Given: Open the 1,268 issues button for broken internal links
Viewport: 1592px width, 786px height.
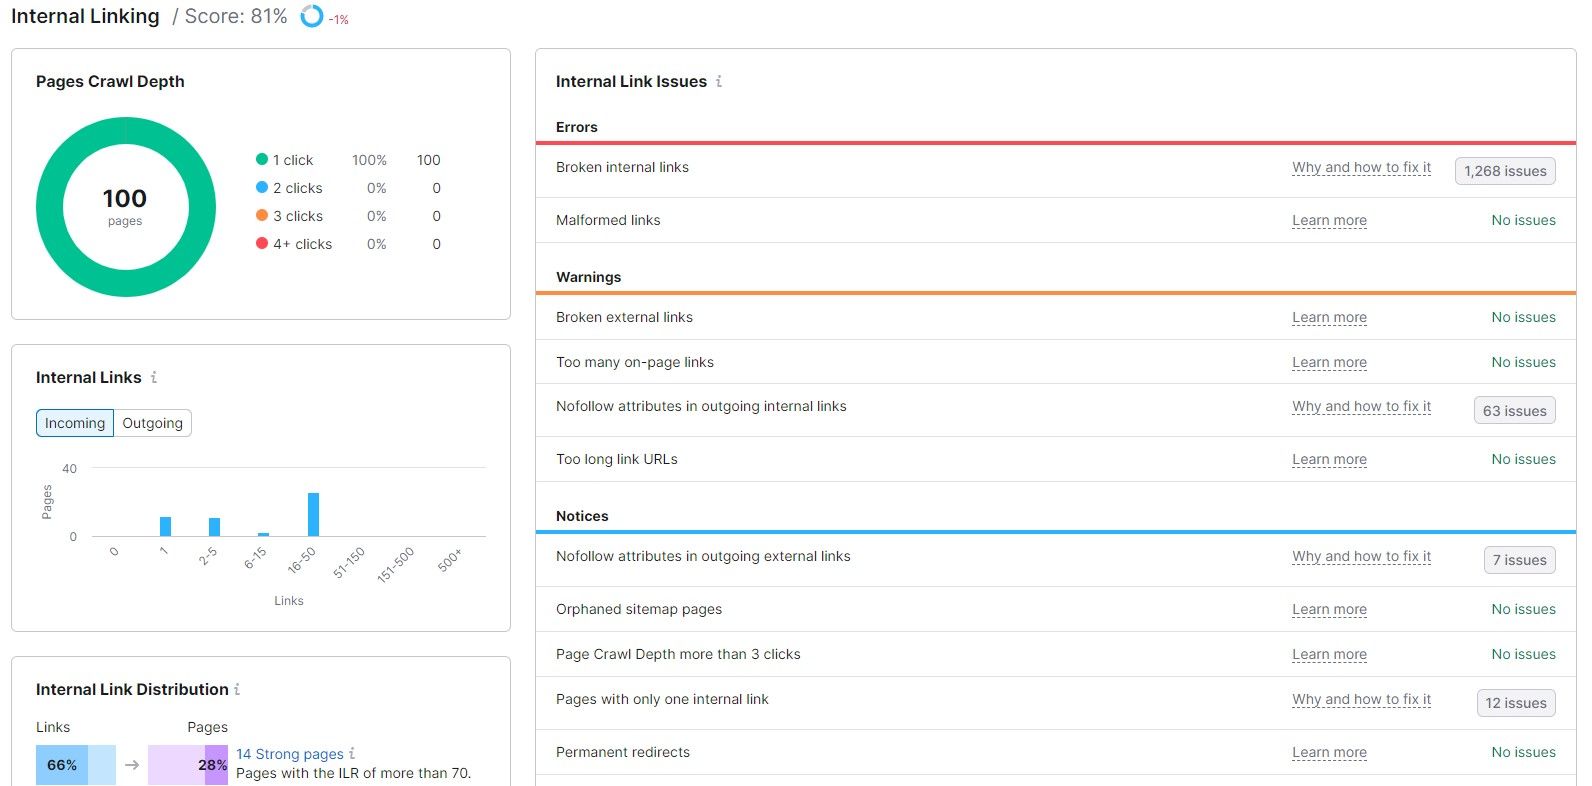Looking at the screenshot, I should (x=1505, y=171).
